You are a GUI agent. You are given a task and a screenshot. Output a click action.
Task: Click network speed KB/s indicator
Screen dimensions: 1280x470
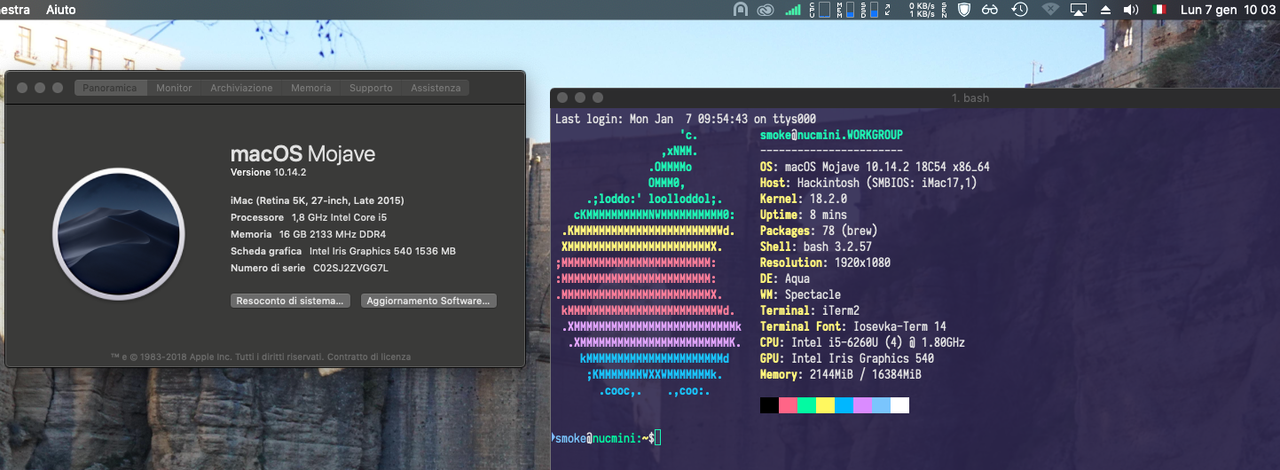click(x=921, y=9)
